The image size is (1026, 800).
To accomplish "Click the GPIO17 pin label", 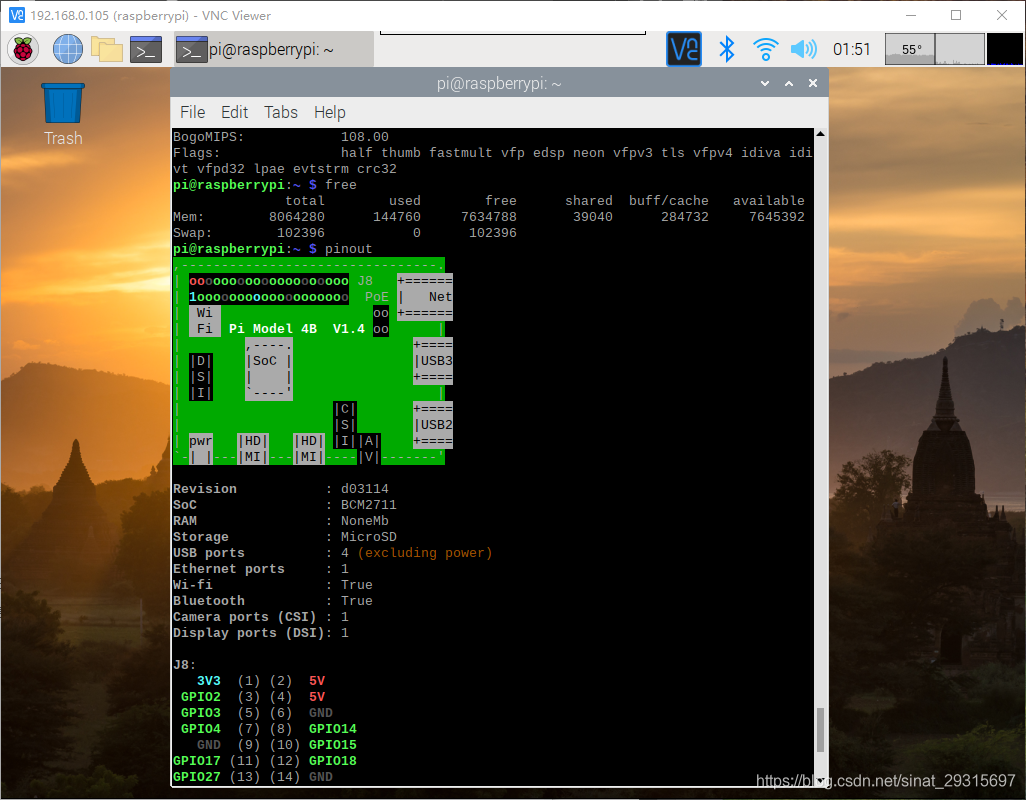I will click(x=197, y=761).
